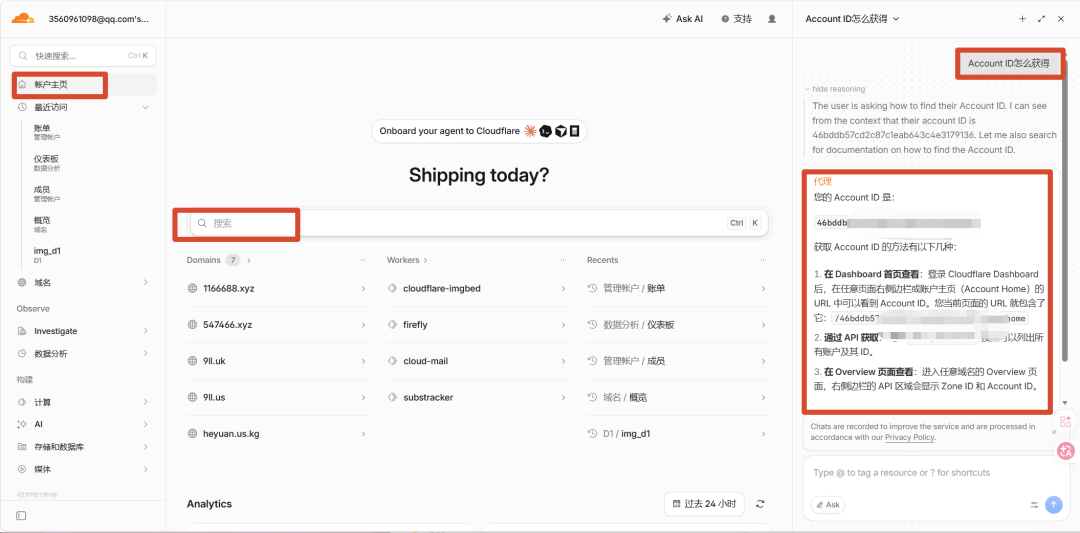
Task: Expand the 媒体 sidebar menu
Action: pyautogui.click(x=83, y=469)
